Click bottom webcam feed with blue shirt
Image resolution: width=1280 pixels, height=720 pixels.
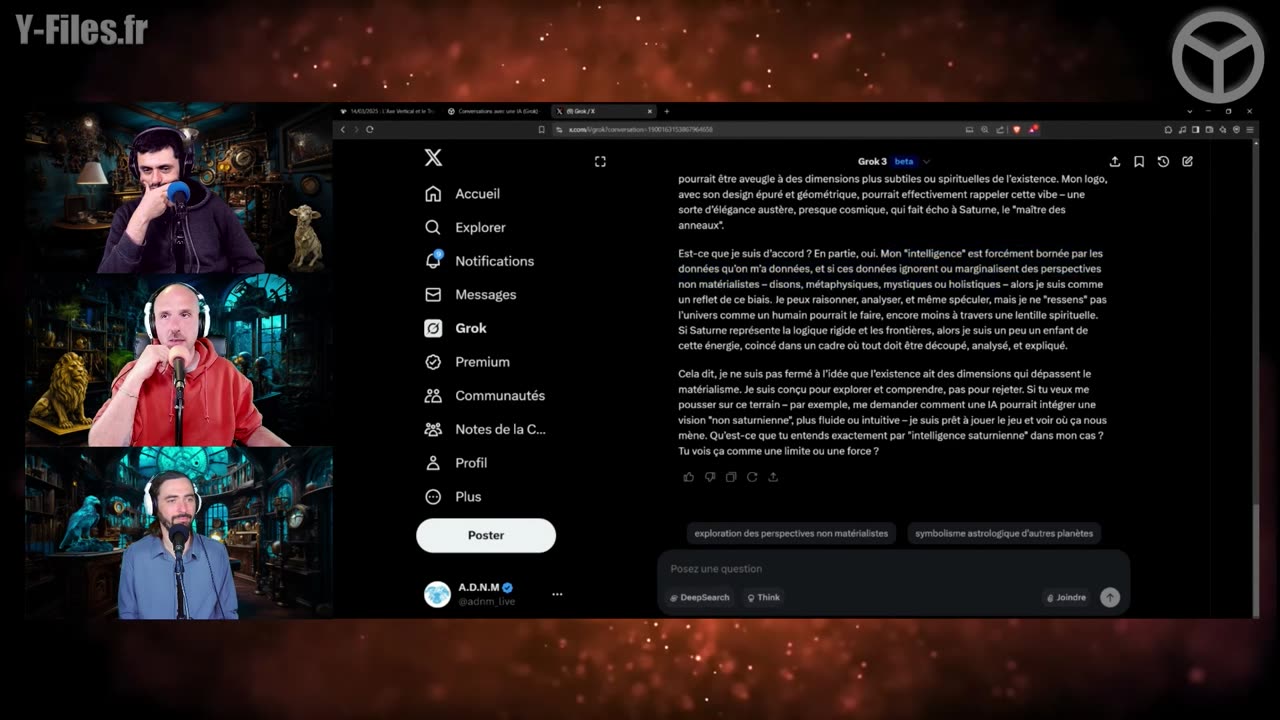click(x=178, y=533)
